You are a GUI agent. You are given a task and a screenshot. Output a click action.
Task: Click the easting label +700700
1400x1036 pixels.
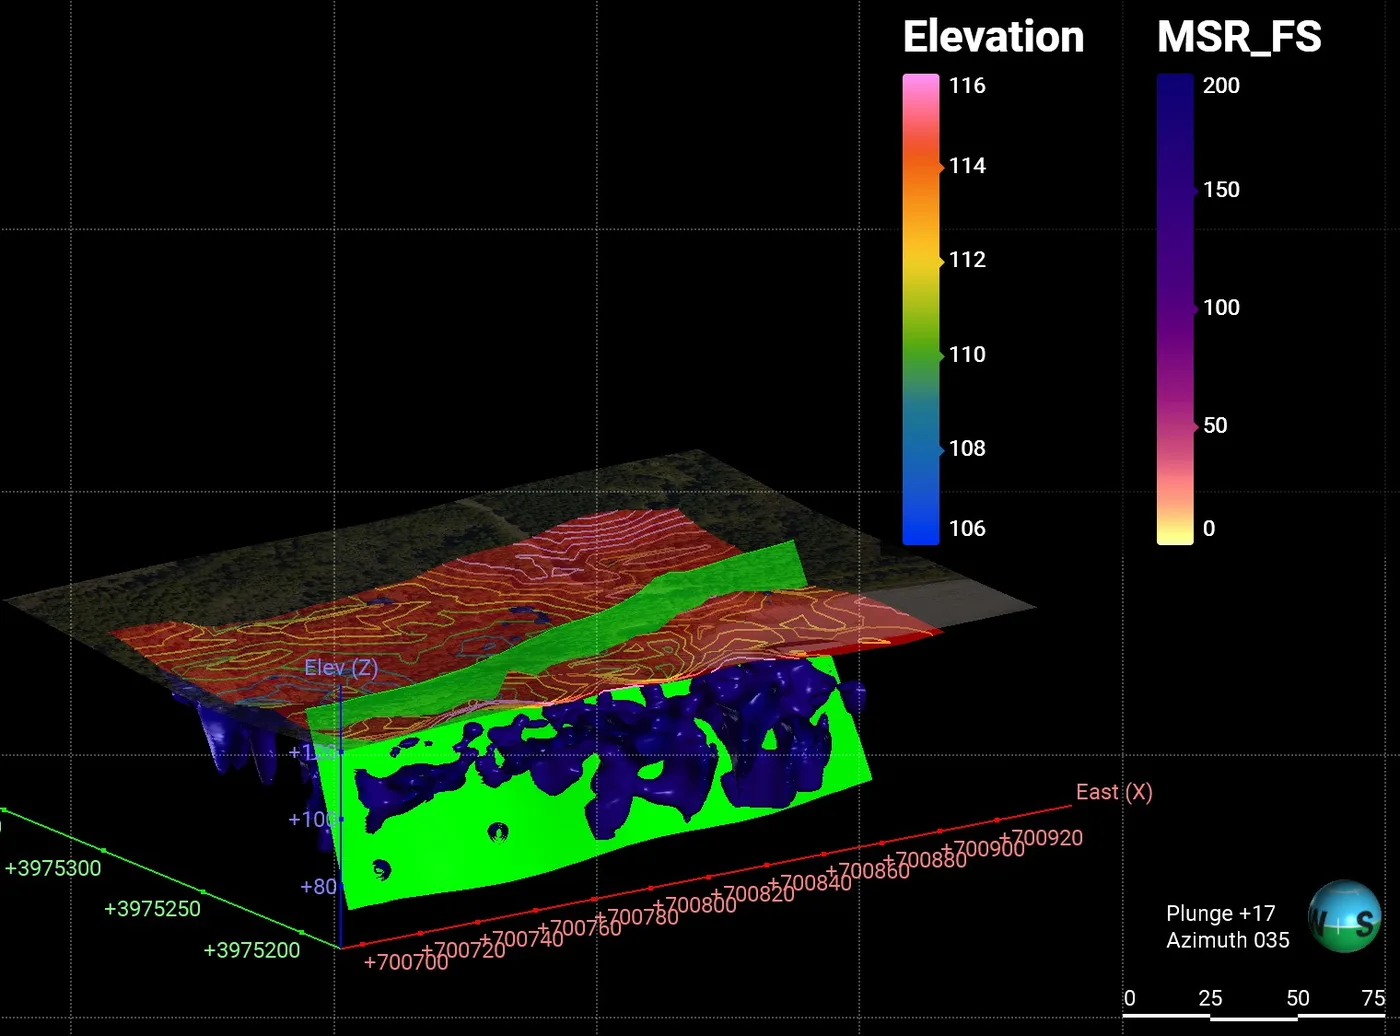point(406,963)
